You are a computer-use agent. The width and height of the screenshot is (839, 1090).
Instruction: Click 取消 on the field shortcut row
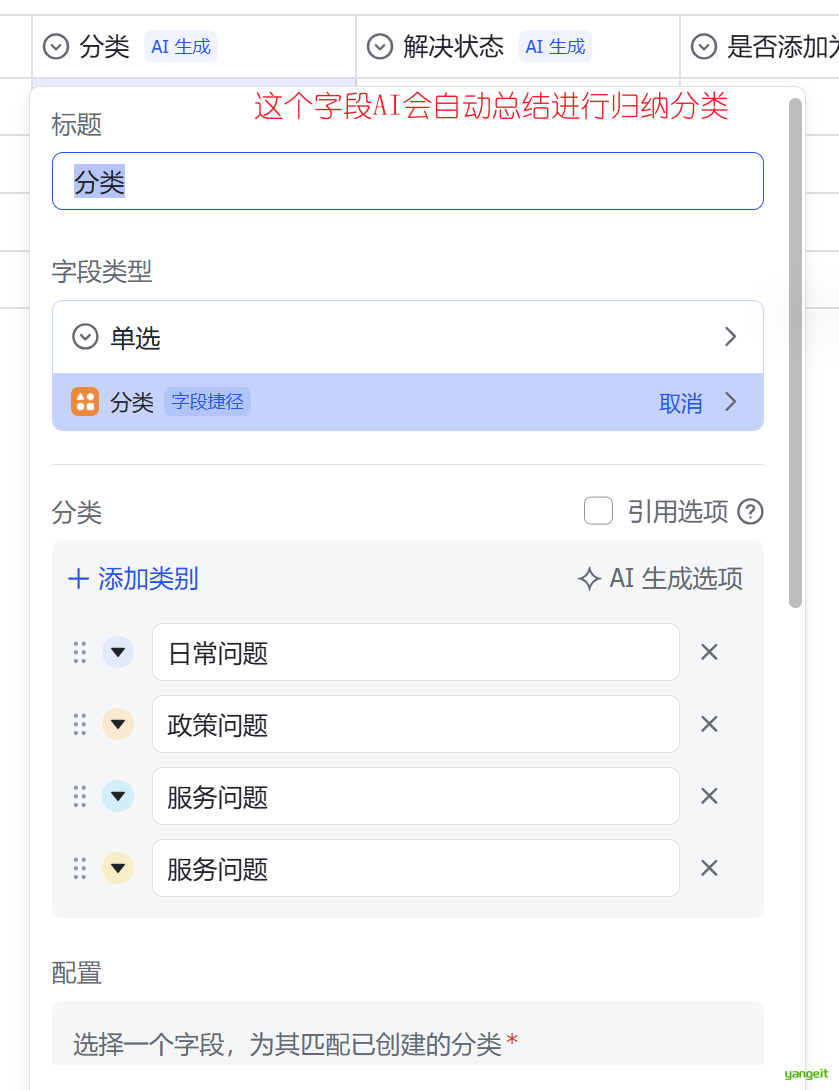coord(680,403)
